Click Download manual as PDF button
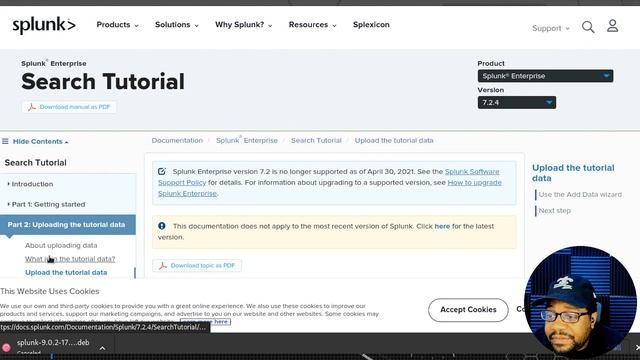This screenshot has height=360, width=640. pyautogui.click(x=69, y=107)
